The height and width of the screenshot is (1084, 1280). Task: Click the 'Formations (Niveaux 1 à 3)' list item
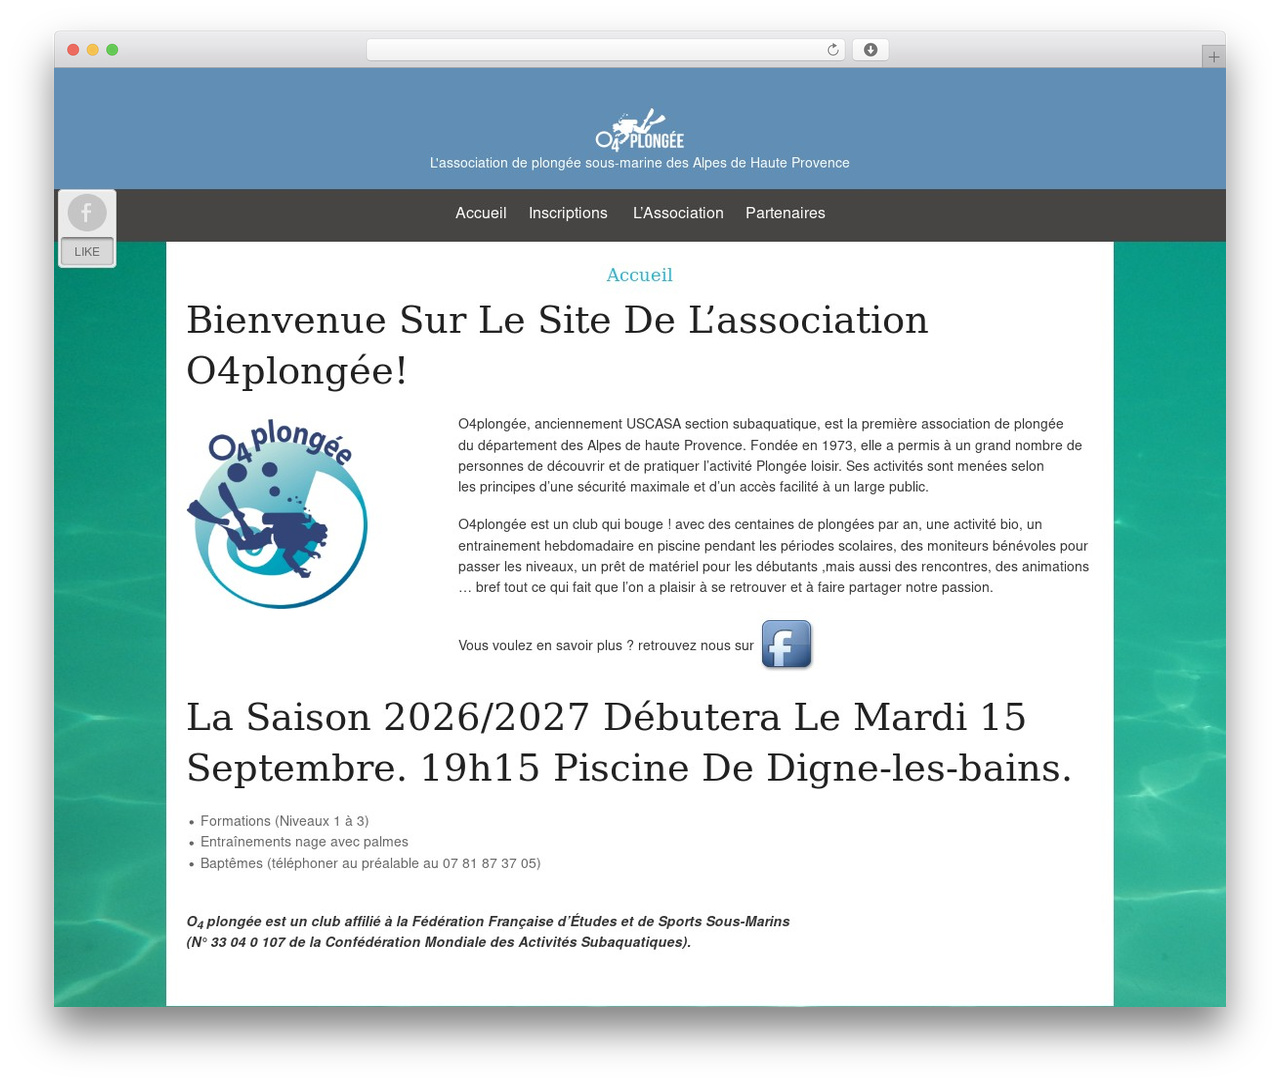pyautogui.click(x=284, y=821)
